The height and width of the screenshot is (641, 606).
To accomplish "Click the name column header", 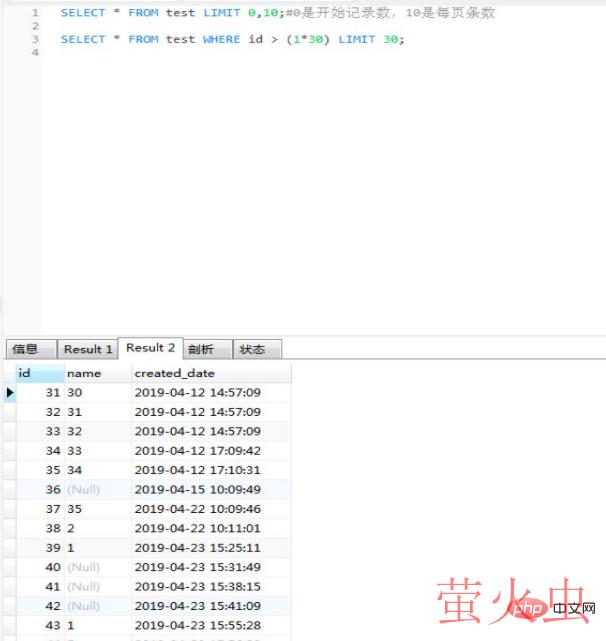I will pyautogui.click(x=96, y=373).
